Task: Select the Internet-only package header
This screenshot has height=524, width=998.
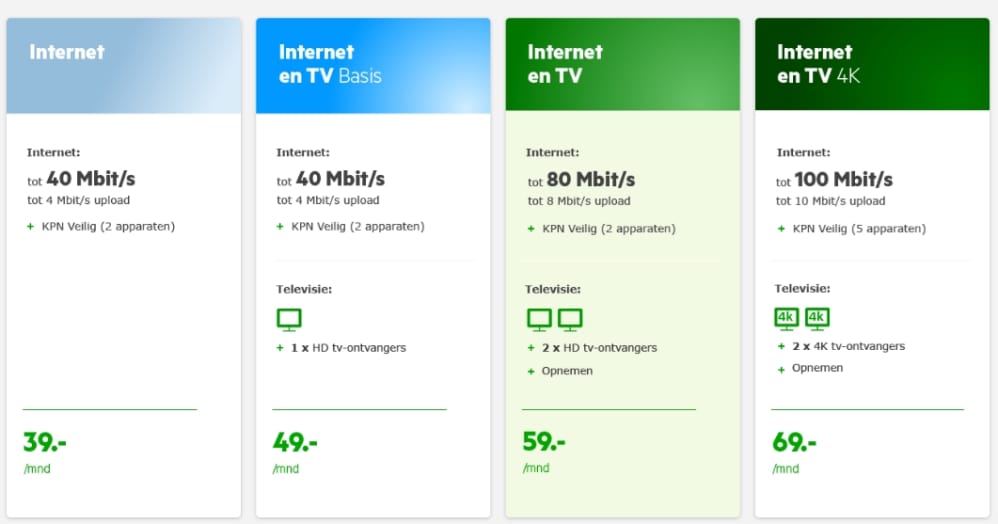Action: click(123, 65)
